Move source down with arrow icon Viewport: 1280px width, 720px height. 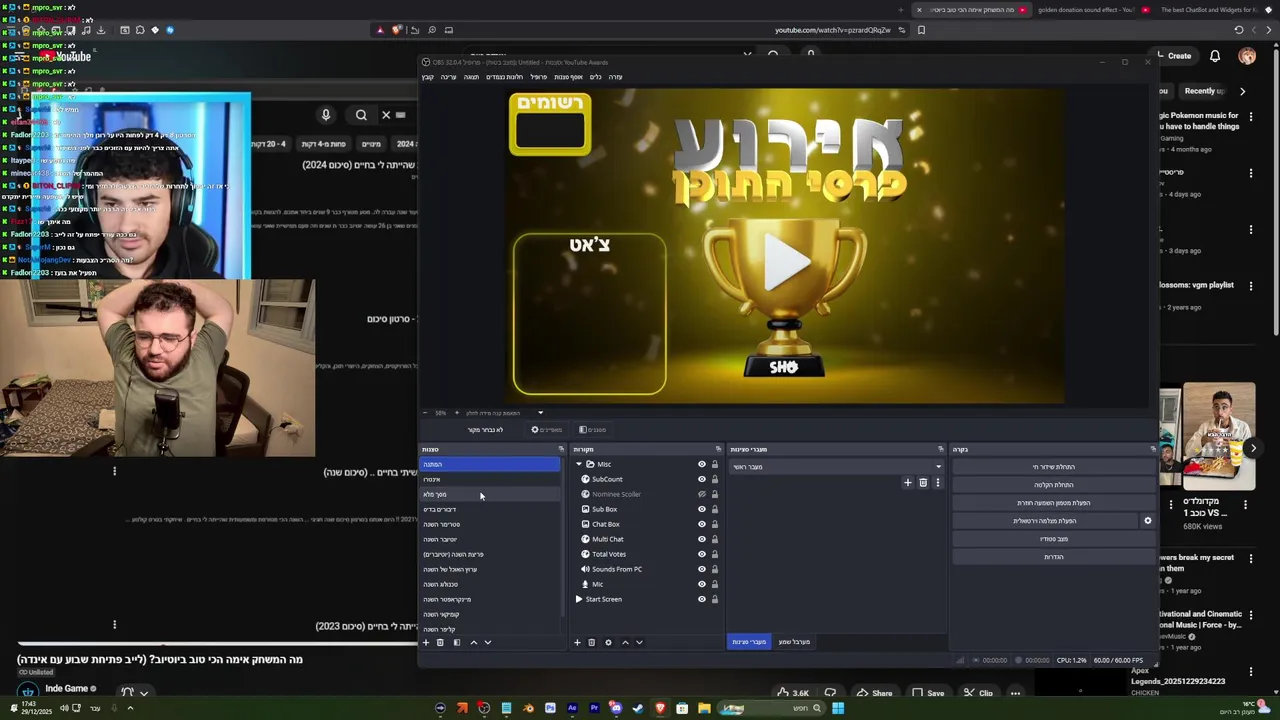(639, 642)
